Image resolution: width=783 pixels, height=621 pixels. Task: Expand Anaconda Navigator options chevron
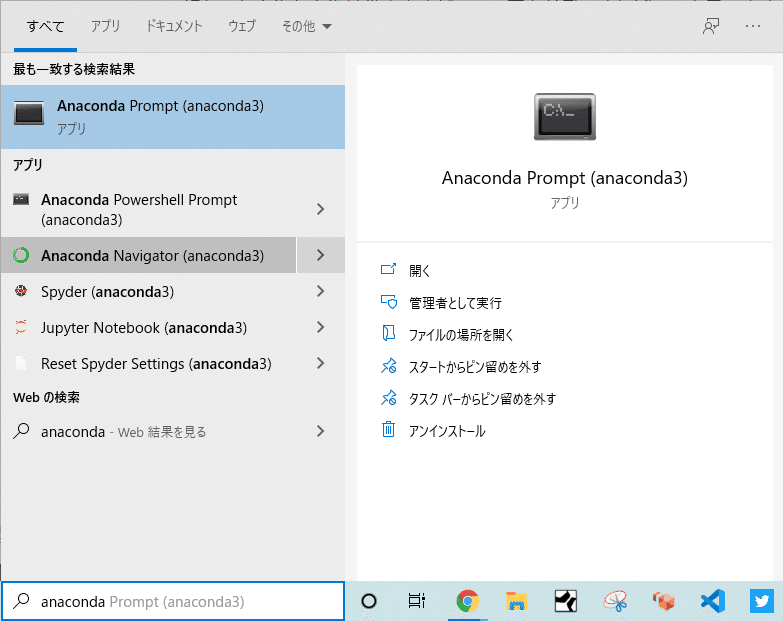[321, 255]
